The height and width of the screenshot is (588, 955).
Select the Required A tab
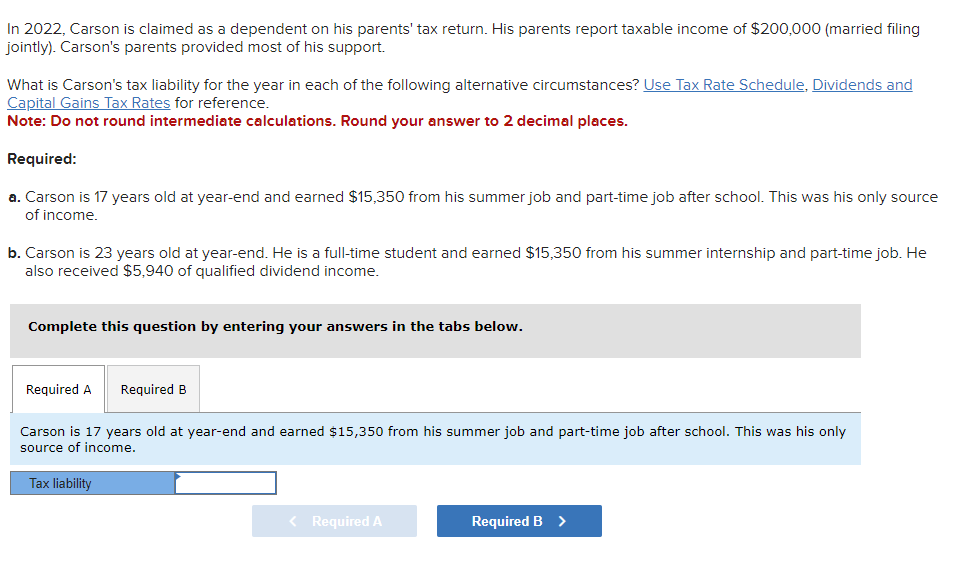pos(57,389)
